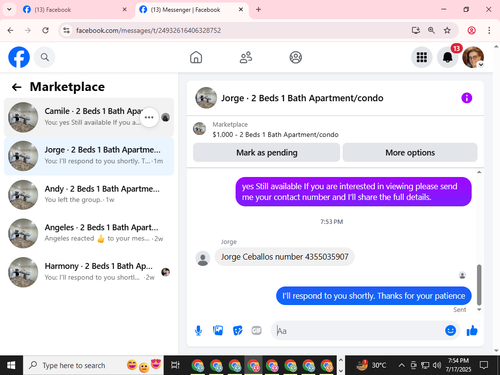Open the Friends icon
500x375 pixels.
pyautogui.click(x=246, y=57)
